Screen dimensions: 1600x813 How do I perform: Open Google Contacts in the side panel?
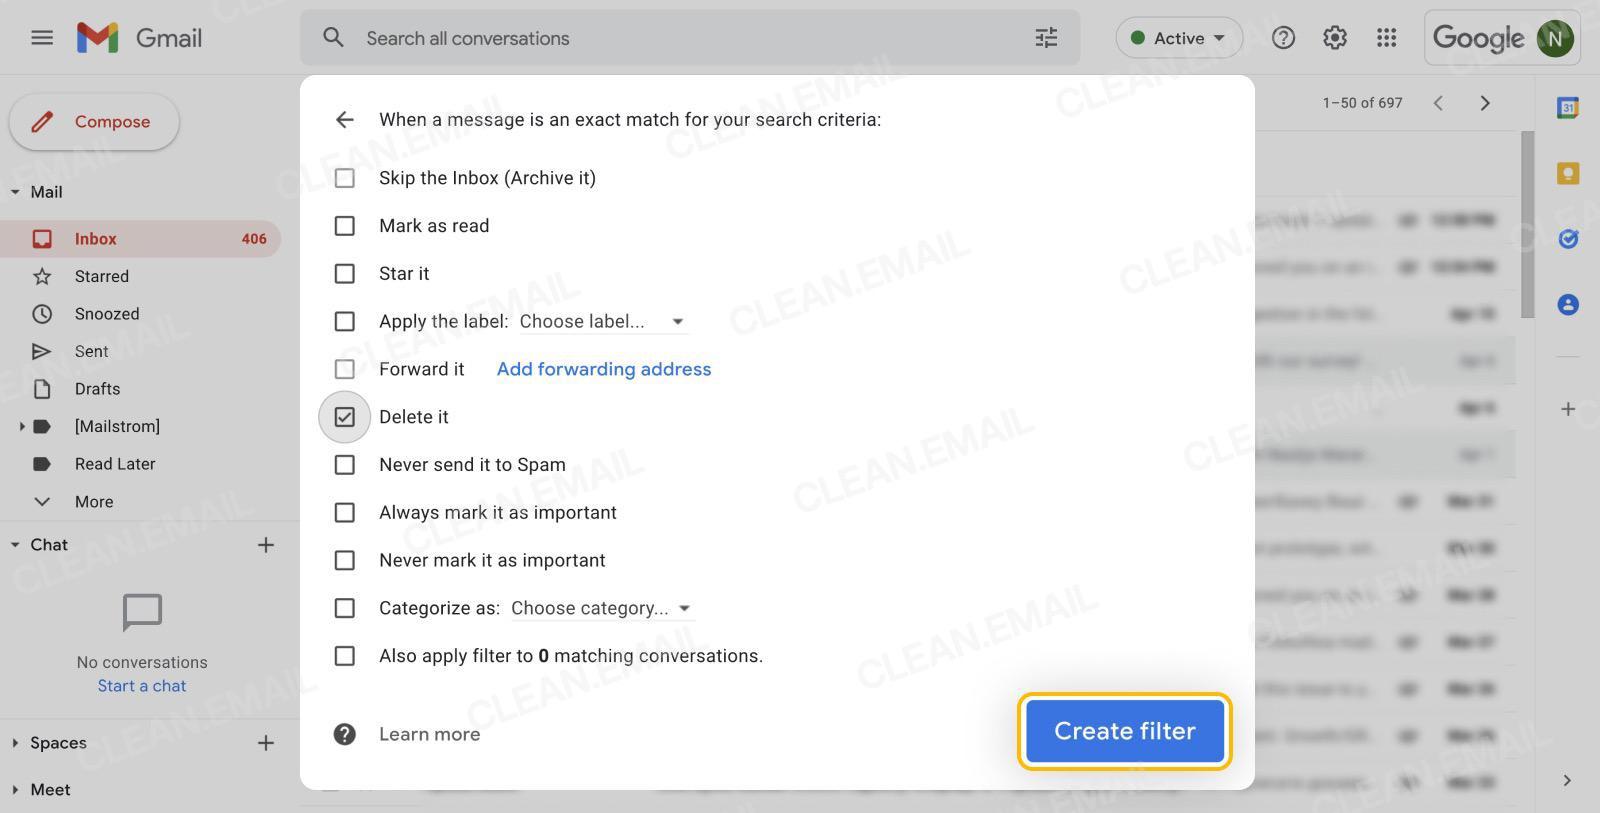1568,305
